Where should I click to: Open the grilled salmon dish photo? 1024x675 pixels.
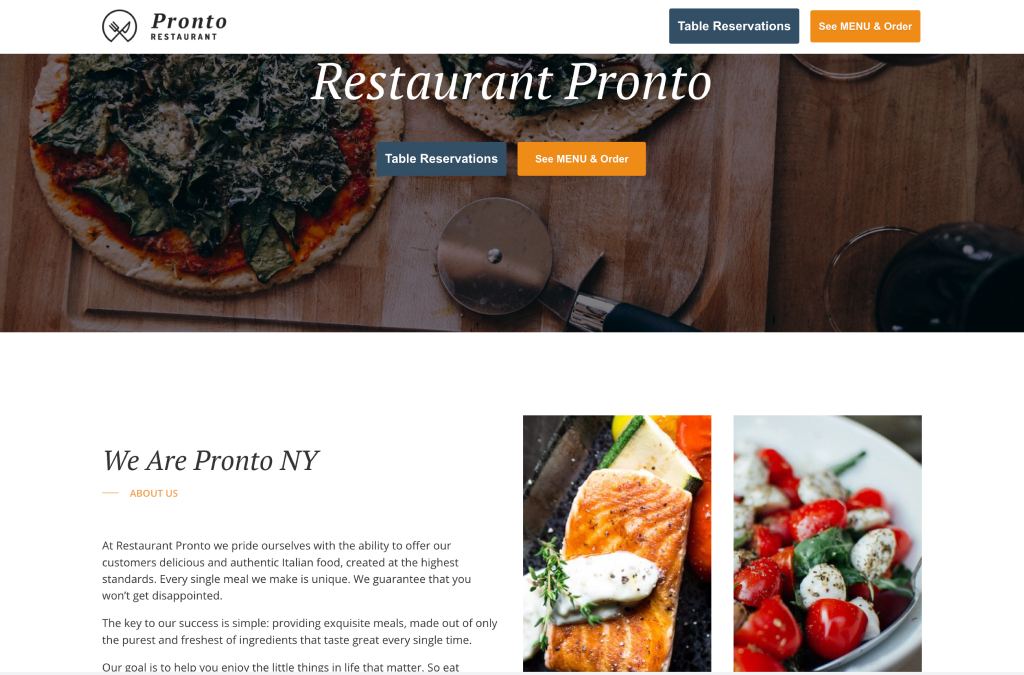point(616,543)
